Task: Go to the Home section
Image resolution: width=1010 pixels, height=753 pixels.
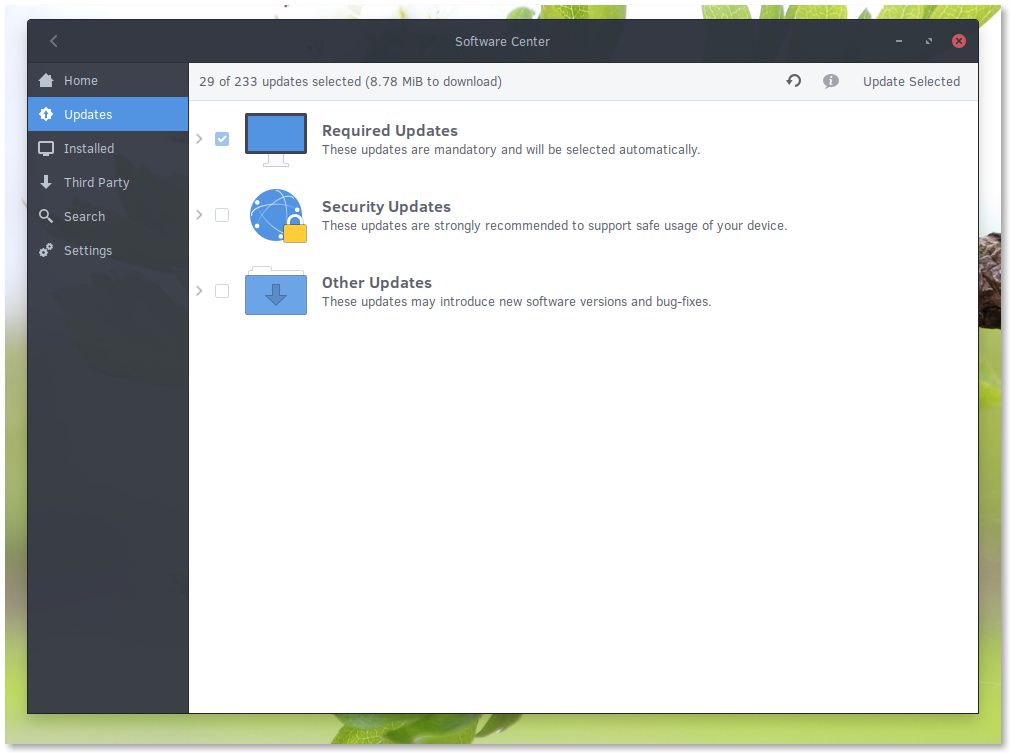Action: pyautogui.click(x=108, y=81)
